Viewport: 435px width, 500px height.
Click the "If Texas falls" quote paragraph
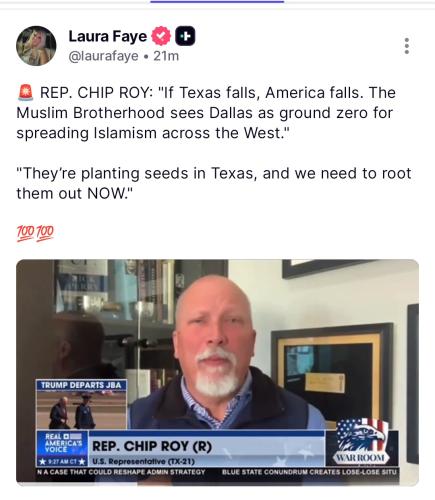pyautogui.click(x=206, y=113)
